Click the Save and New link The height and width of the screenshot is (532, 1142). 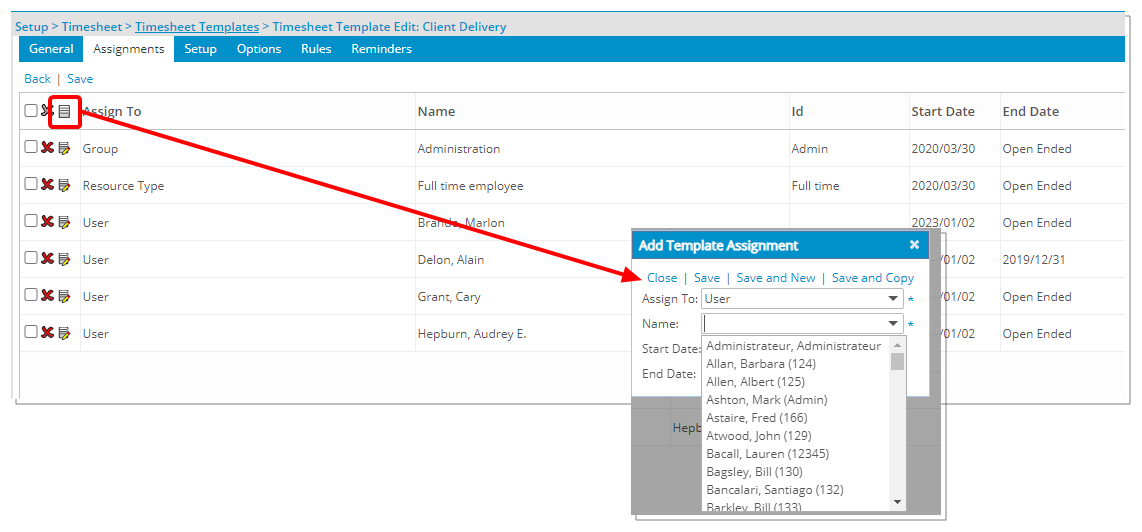point(775,278)
